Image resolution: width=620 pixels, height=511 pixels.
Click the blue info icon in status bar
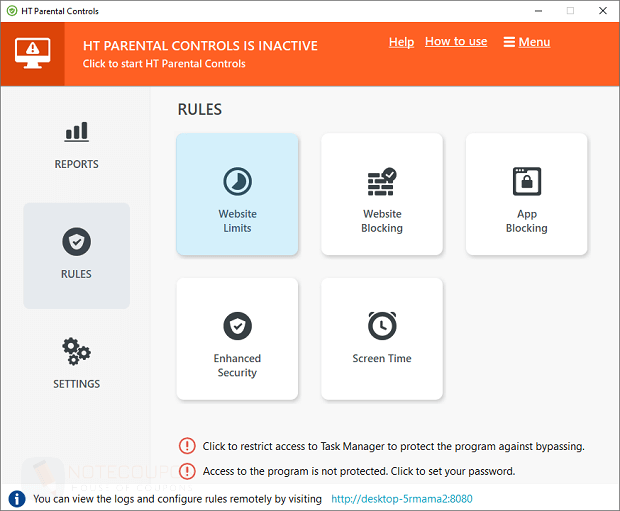pos(17,498)
